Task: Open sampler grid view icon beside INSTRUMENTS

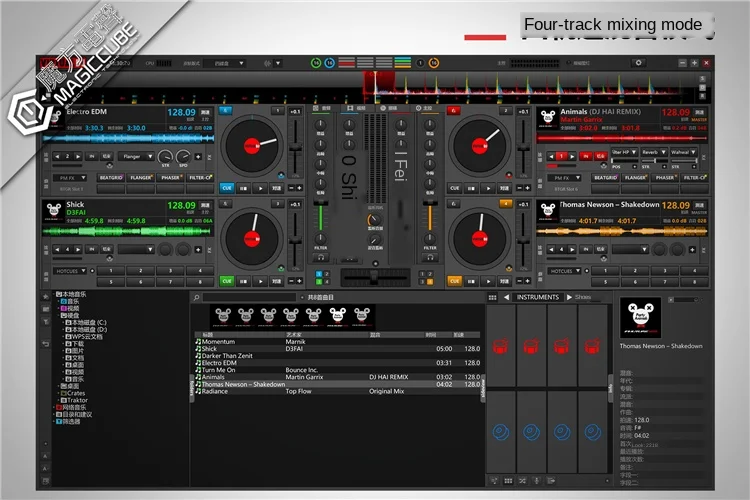Action: click(492, 297)
